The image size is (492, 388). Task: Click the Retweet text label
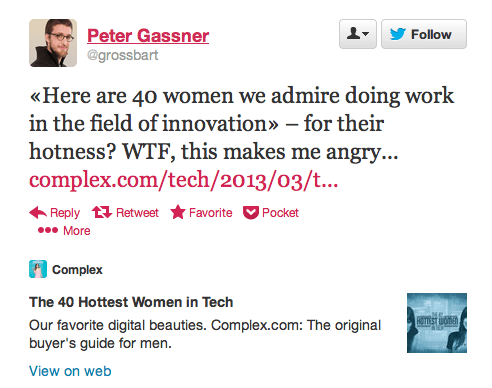[137, 213]
